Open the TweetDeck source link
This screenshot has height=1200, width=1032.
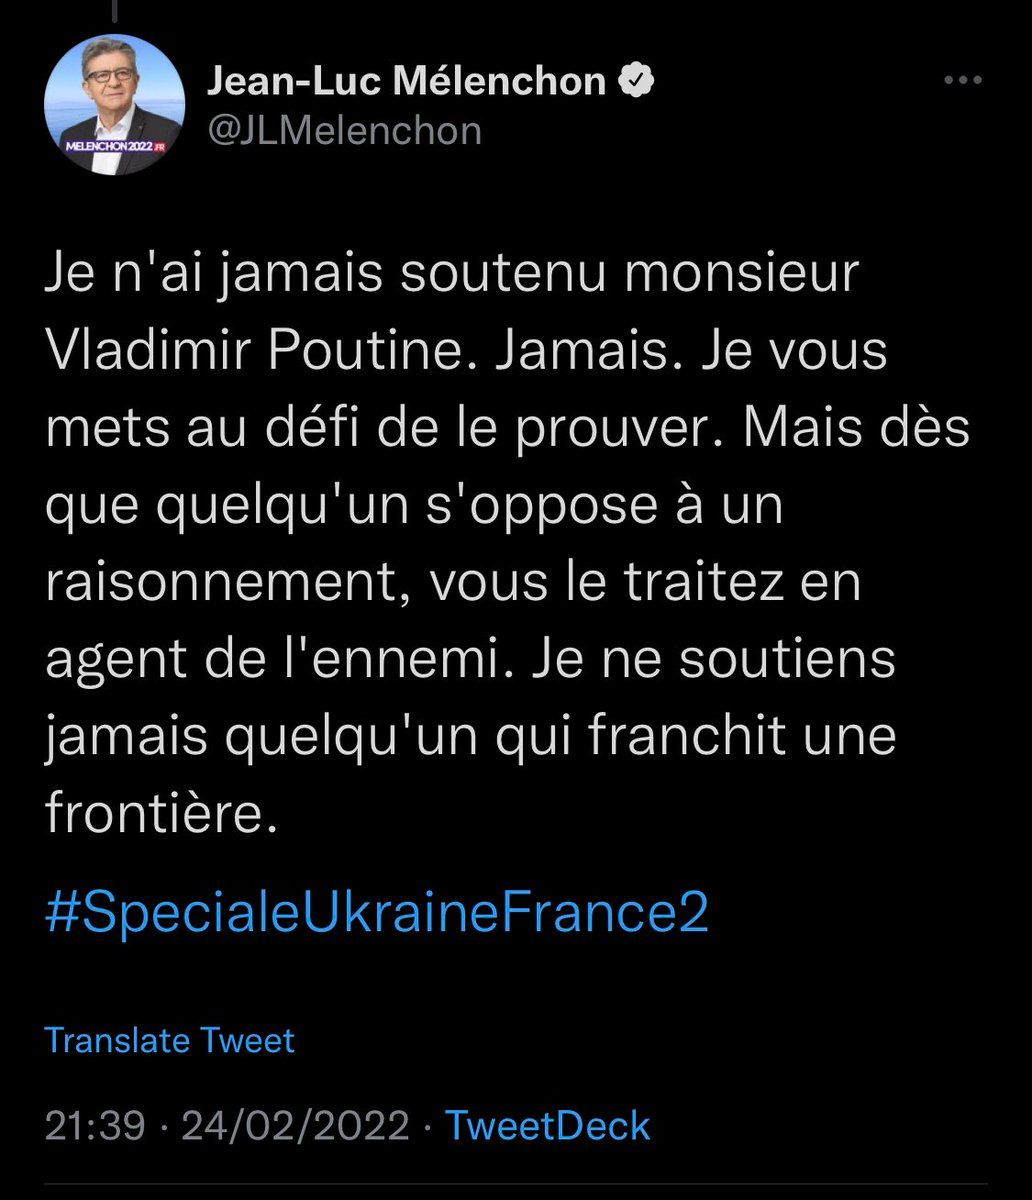click(548, 1126)
